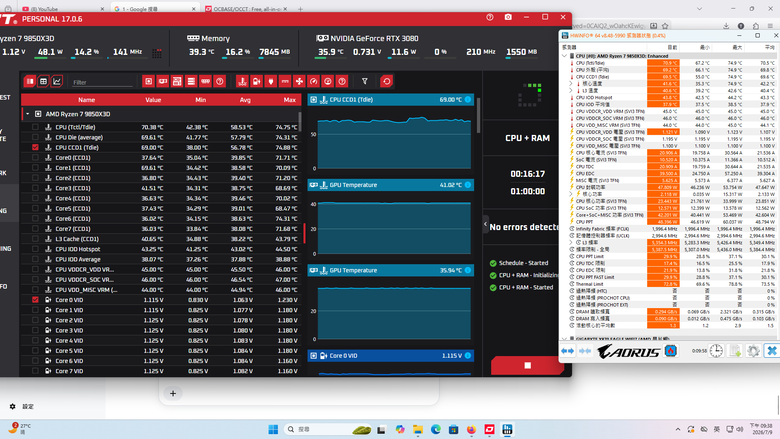Check the CPU (Tctl/Tdie) checkbox
Screen dimensions: 780x439
tap(35, 127)
